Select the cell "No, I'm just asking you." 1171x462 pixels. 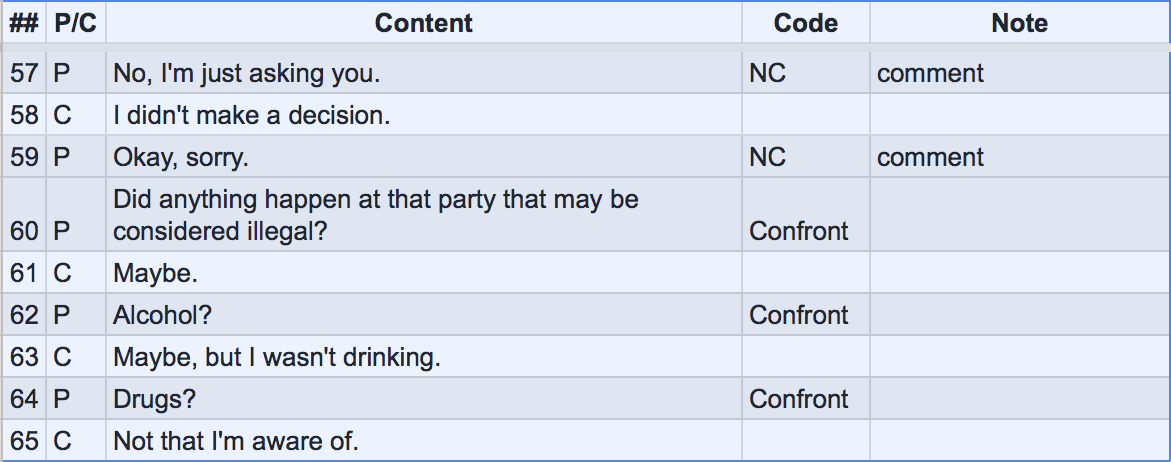247,73
